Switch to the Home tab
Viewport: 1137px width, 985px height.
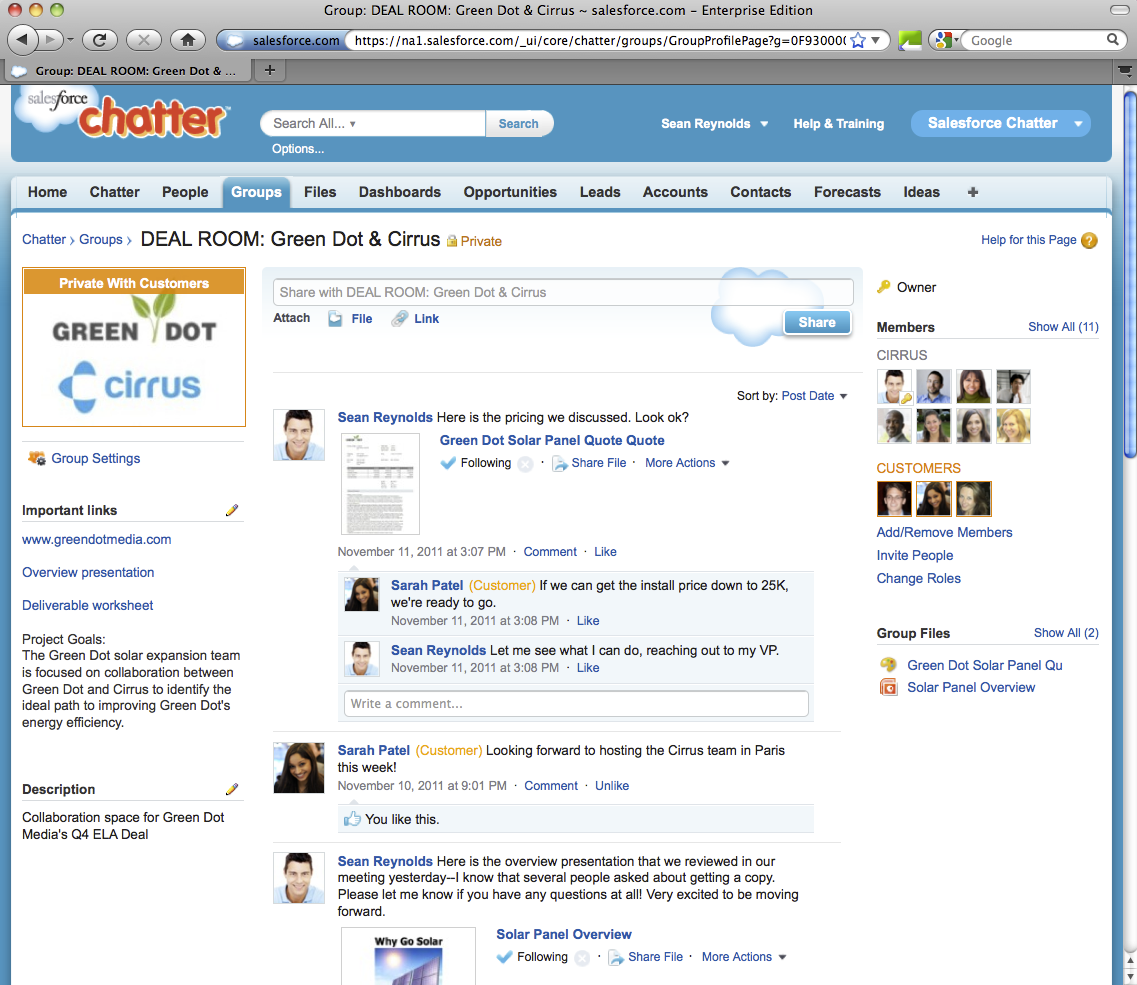tap(47, 192)
